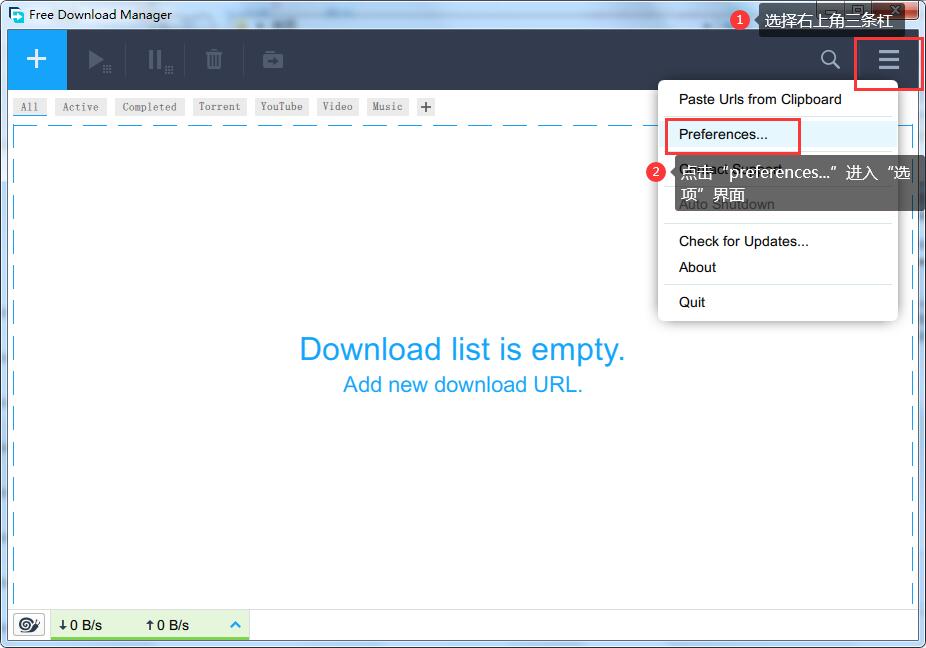Expand the speed panel chevron arrow
This screenshot has width=926, height=648.
[x=236, y=625]
